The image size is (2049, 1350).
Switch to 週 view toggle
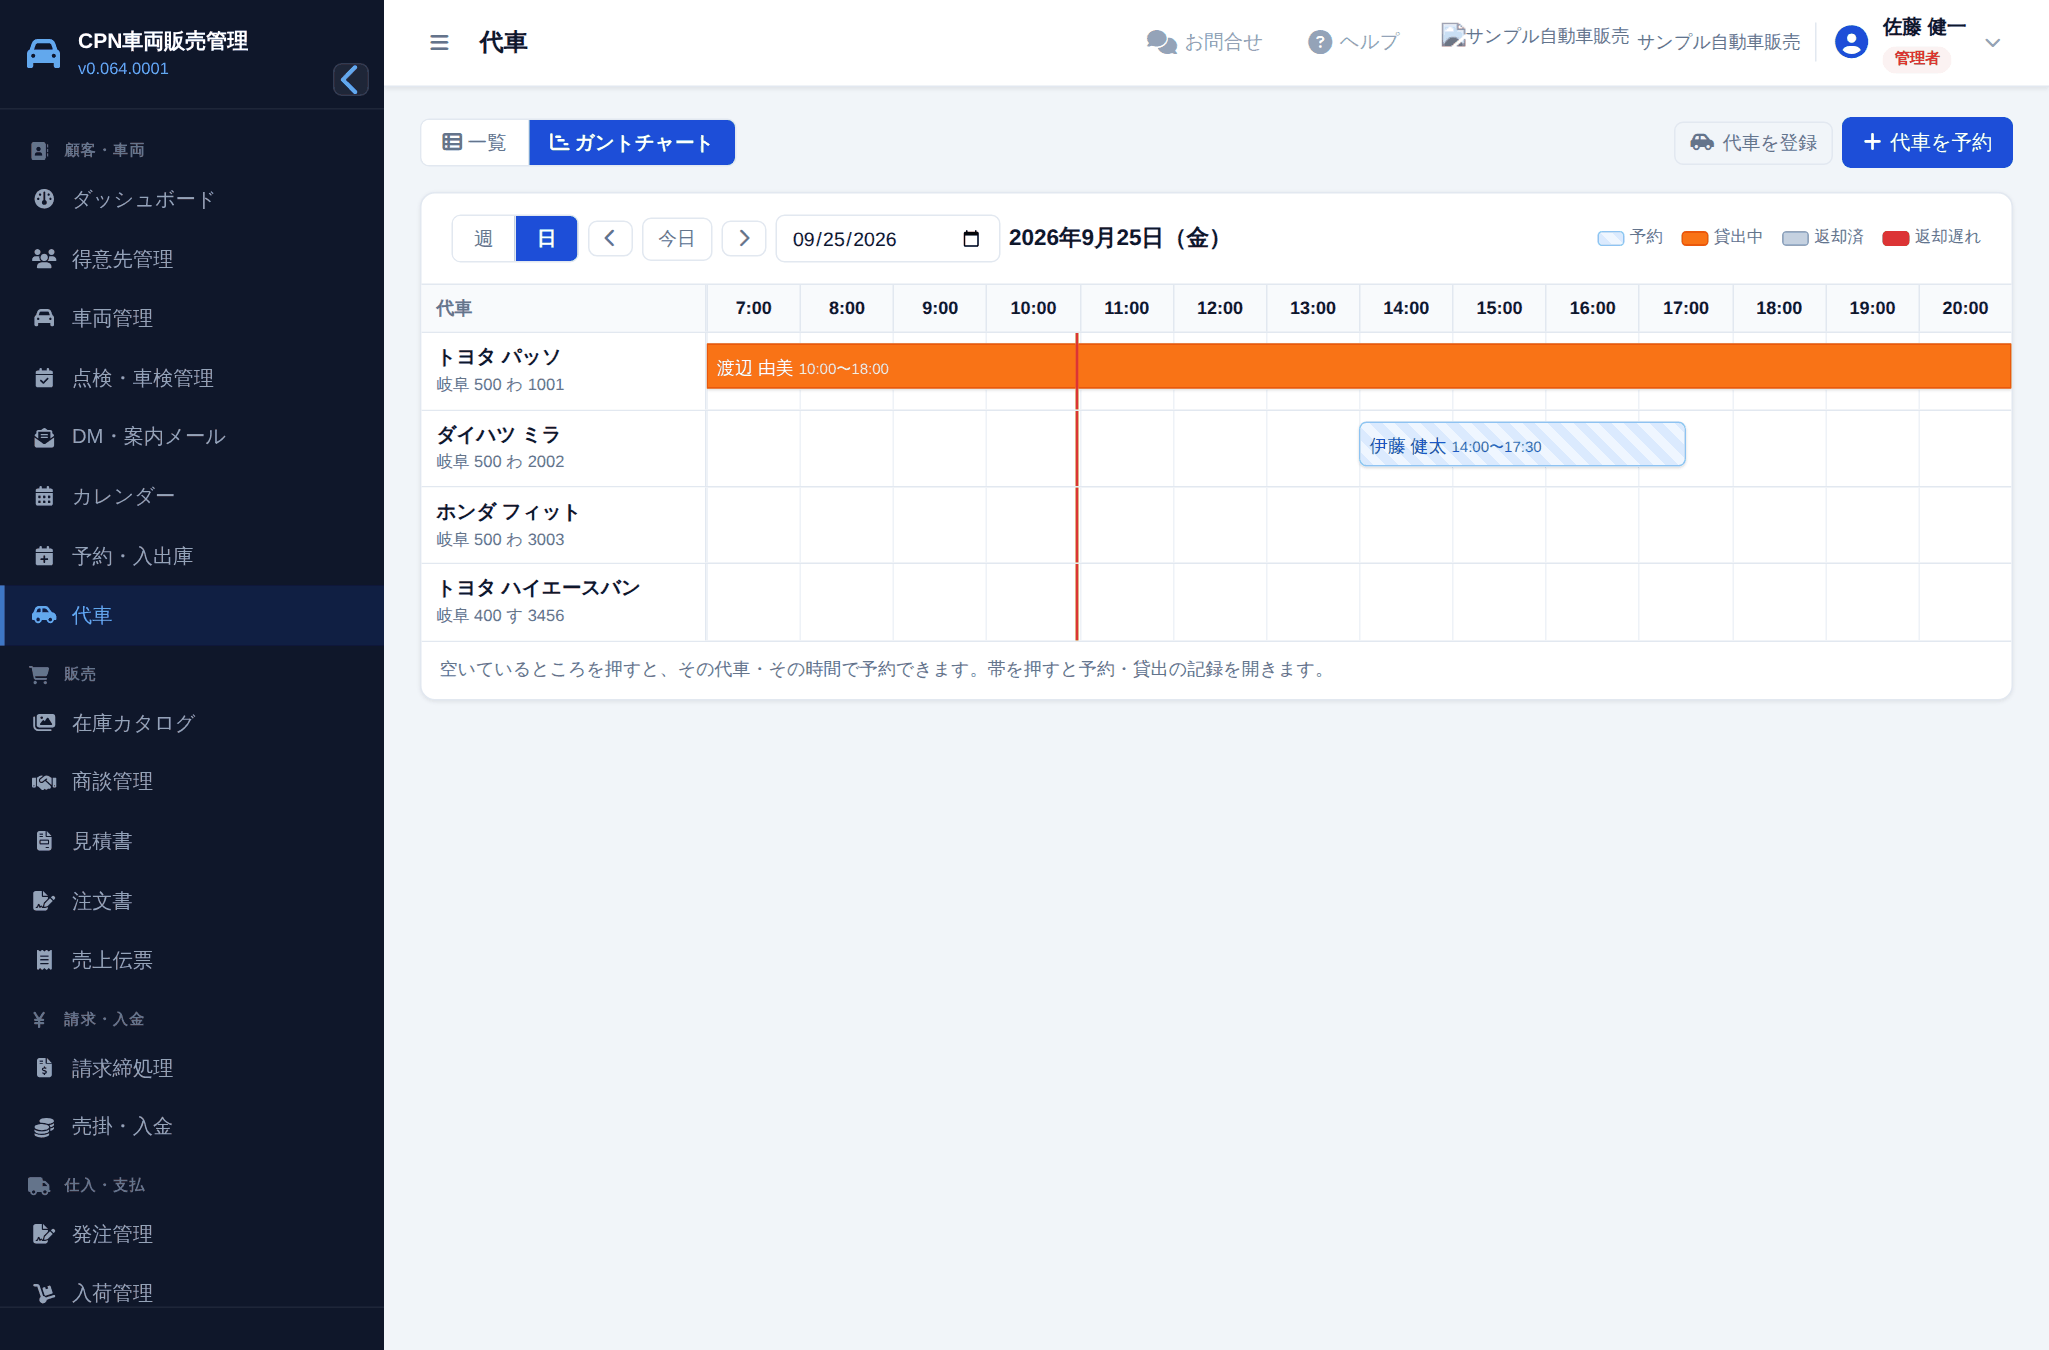484,238
